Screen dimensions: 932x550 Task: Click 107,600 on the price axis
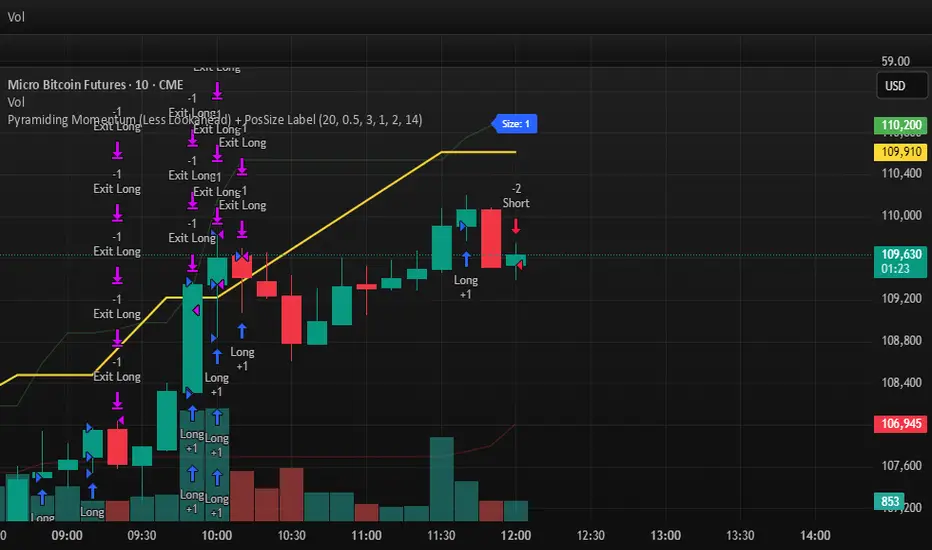tap(901, 466)
